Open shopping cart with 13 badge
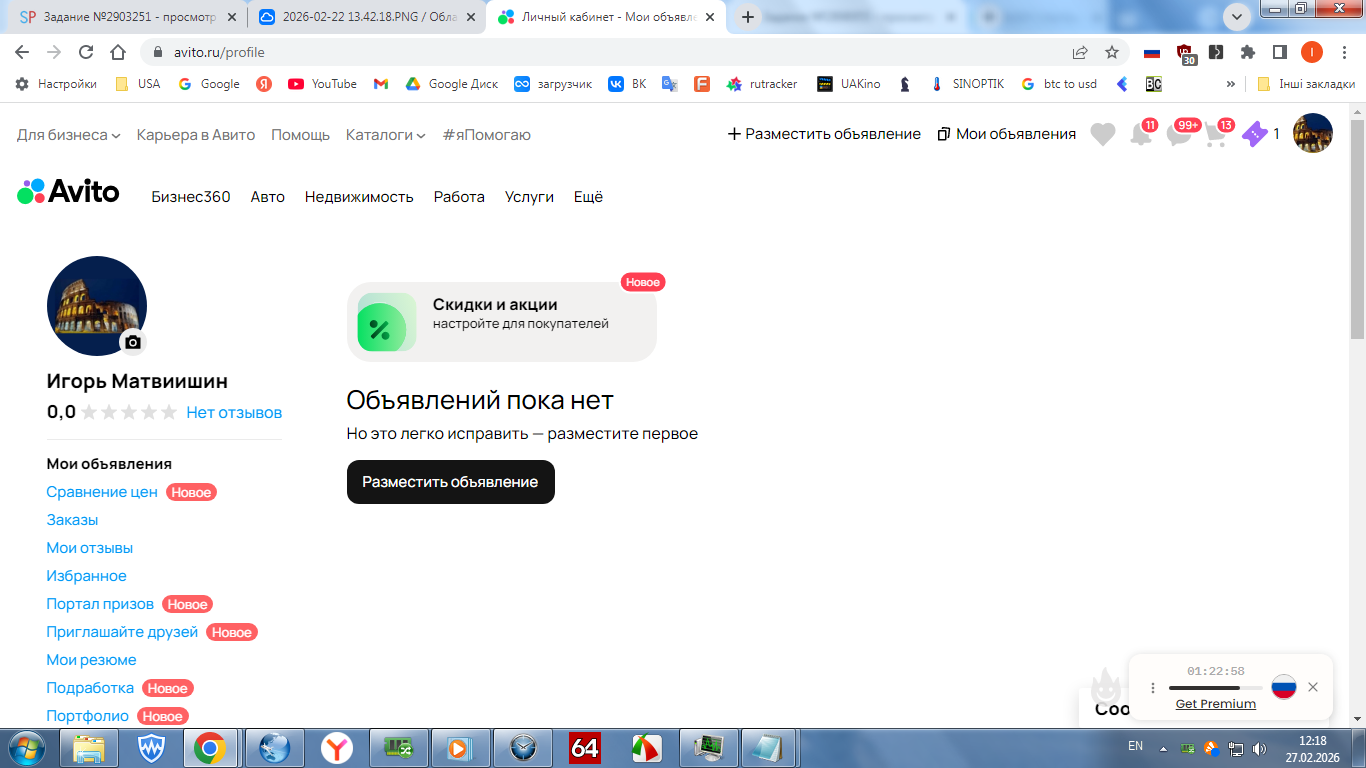This screenshot has width=1366, height=768. click(1217, 134)
